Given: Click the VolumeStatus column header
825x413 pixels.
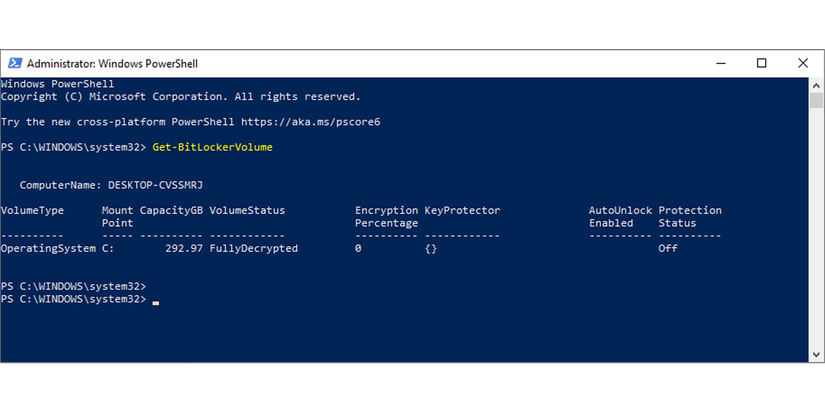Looking at the screenshot, I should coord(247,211).
